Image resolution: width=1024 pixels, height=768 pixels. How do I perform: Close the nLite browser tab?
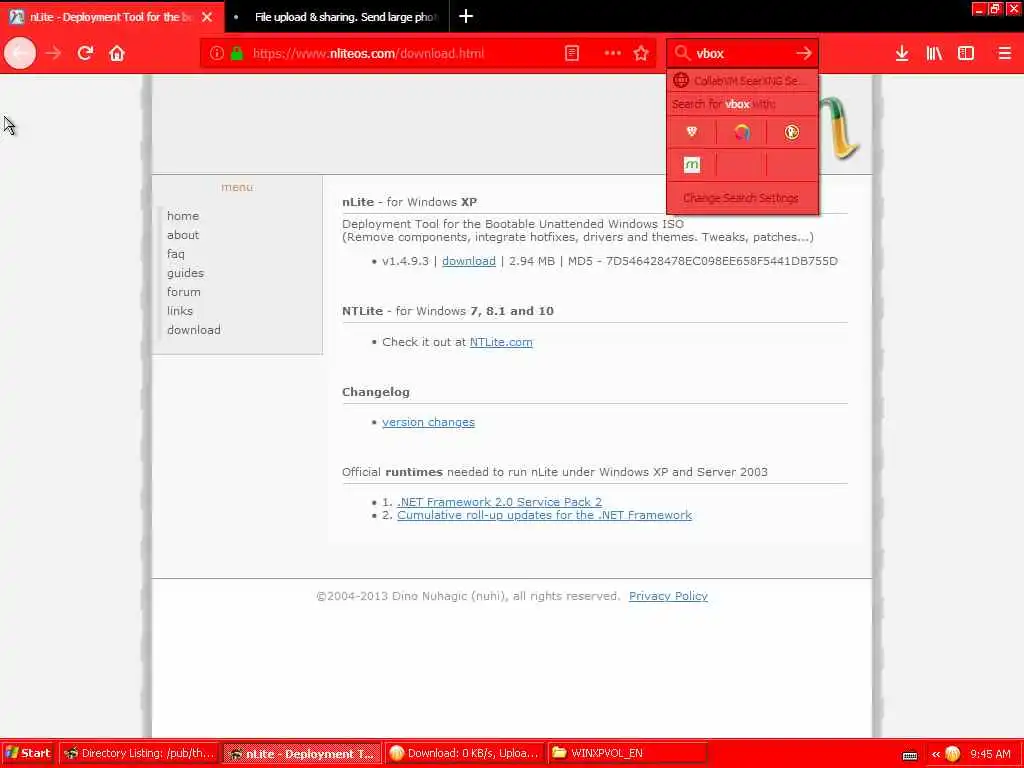[x=207, y=17]
